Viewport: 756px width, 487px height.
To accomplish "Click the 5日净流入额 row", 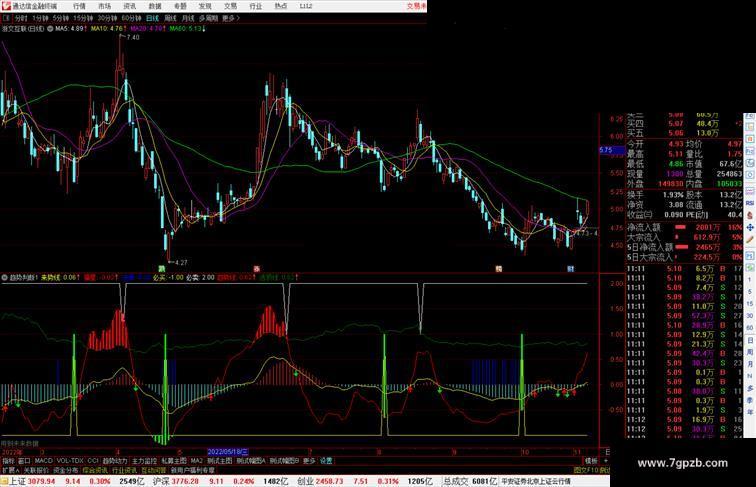I will coord(684,247).
